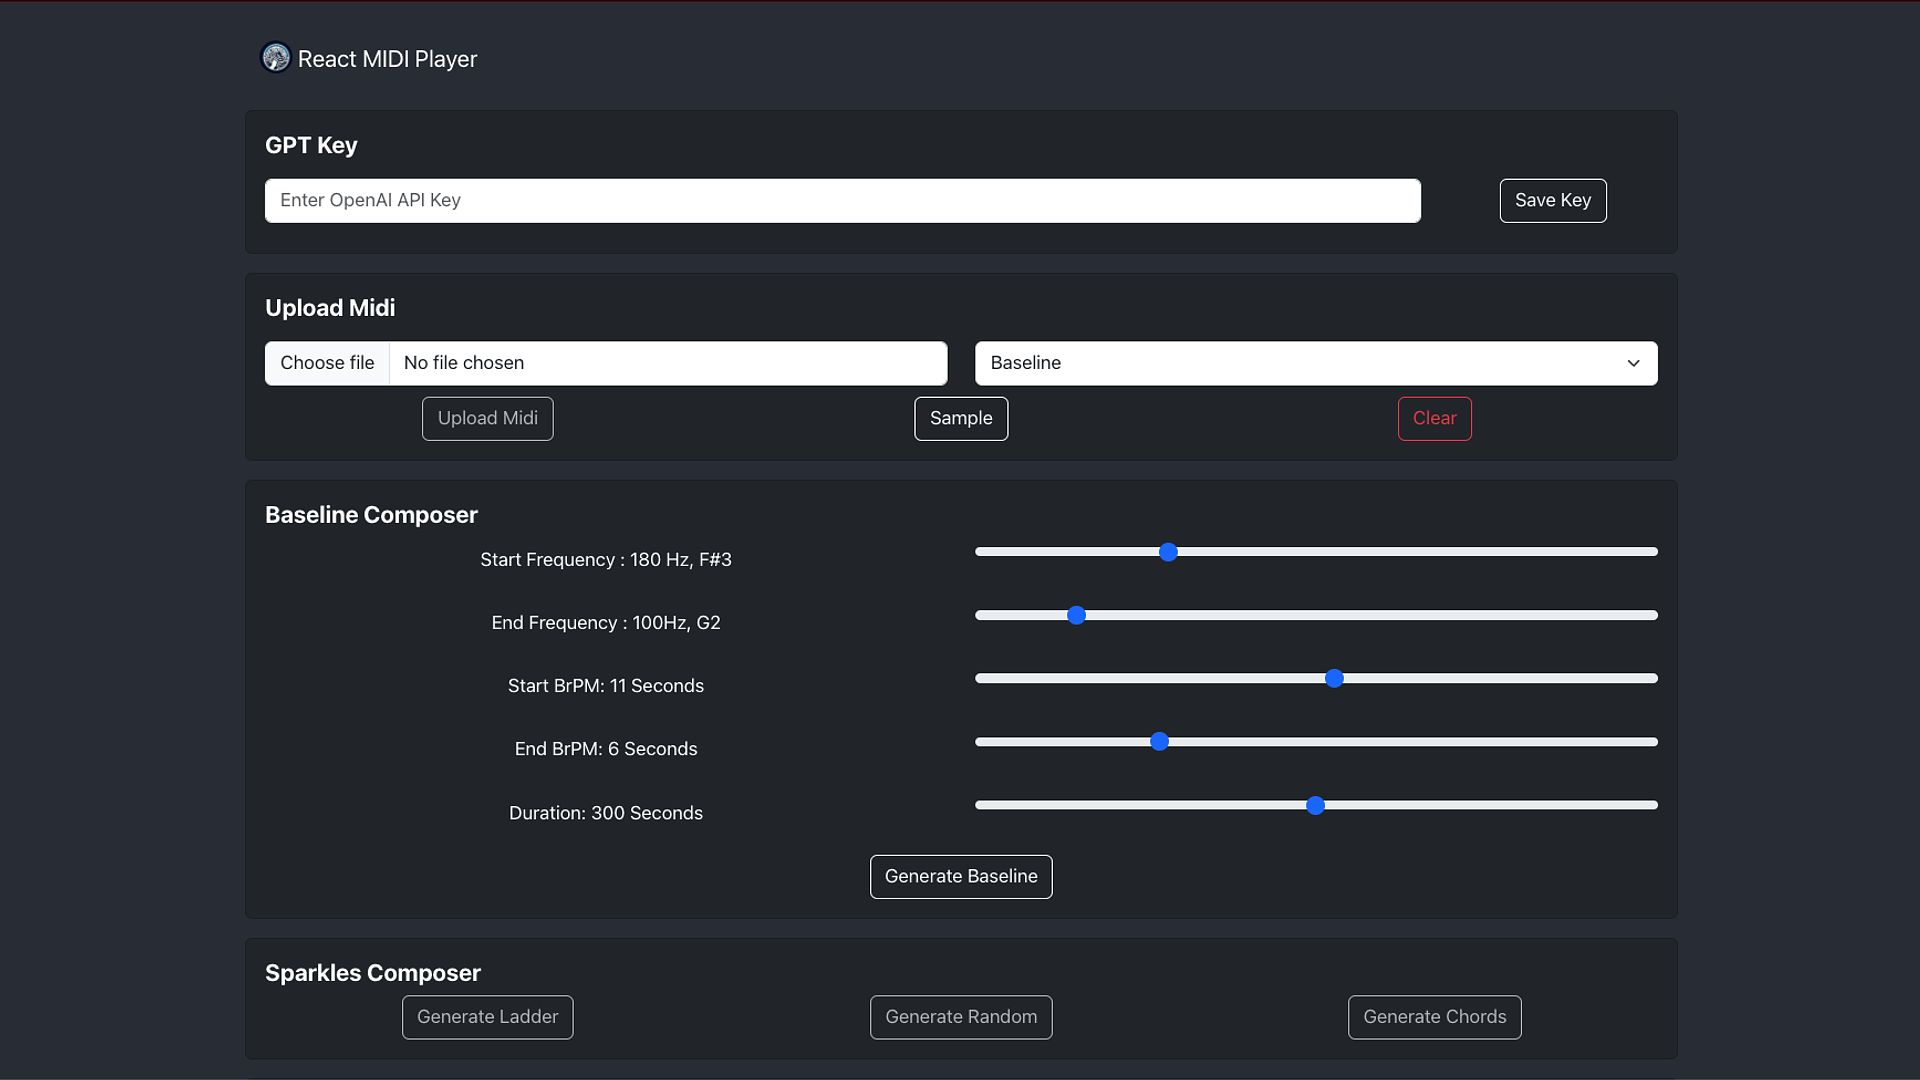Click the React MIDI Player logo icon

275,58
